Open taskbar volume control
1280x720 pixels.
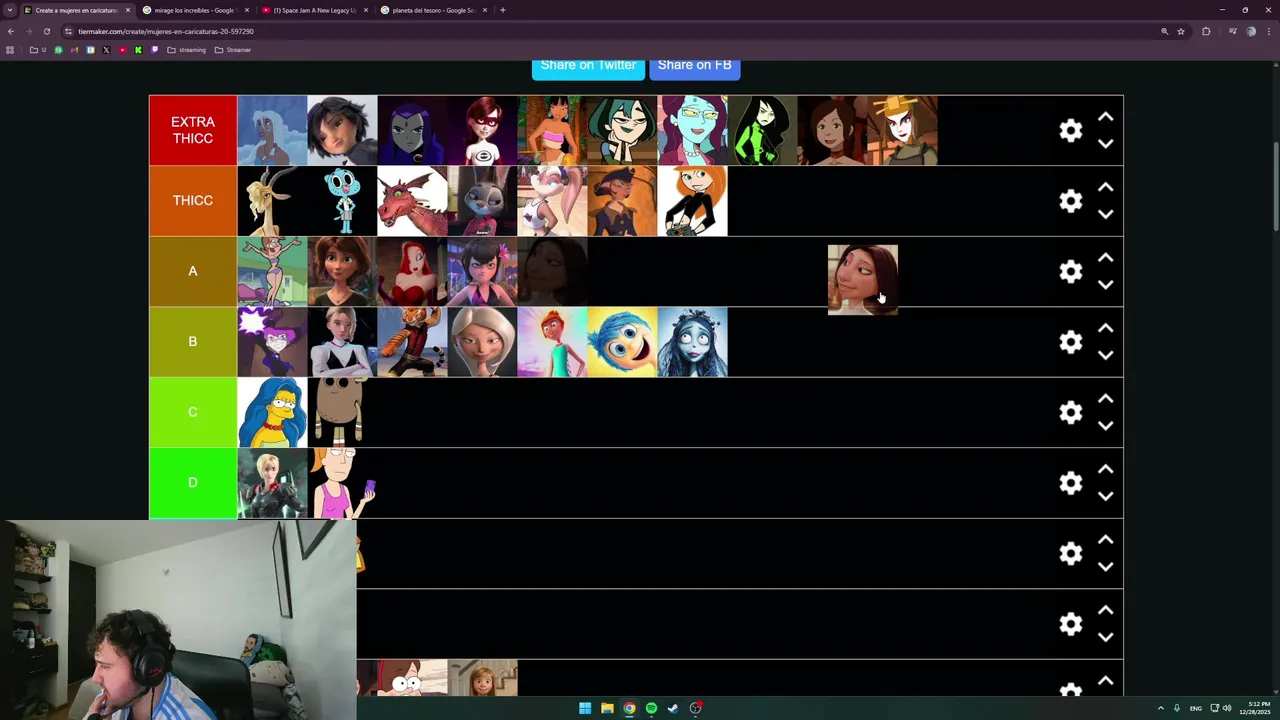click(x=1227, y=708)
